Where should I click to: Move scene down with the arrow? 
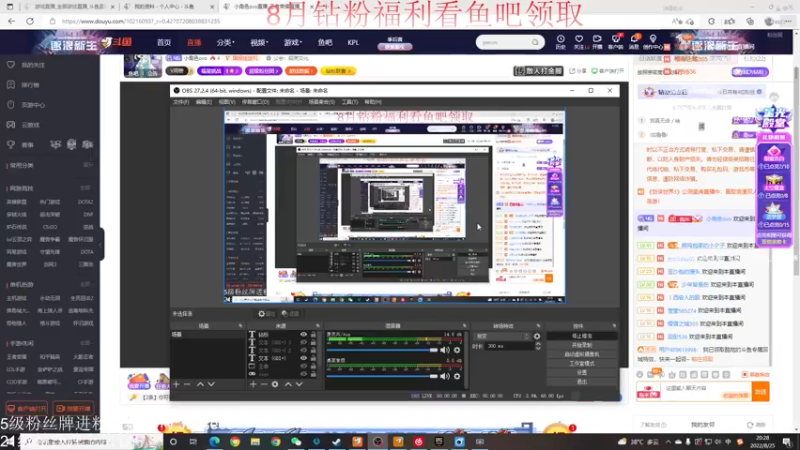coord(211,384)
